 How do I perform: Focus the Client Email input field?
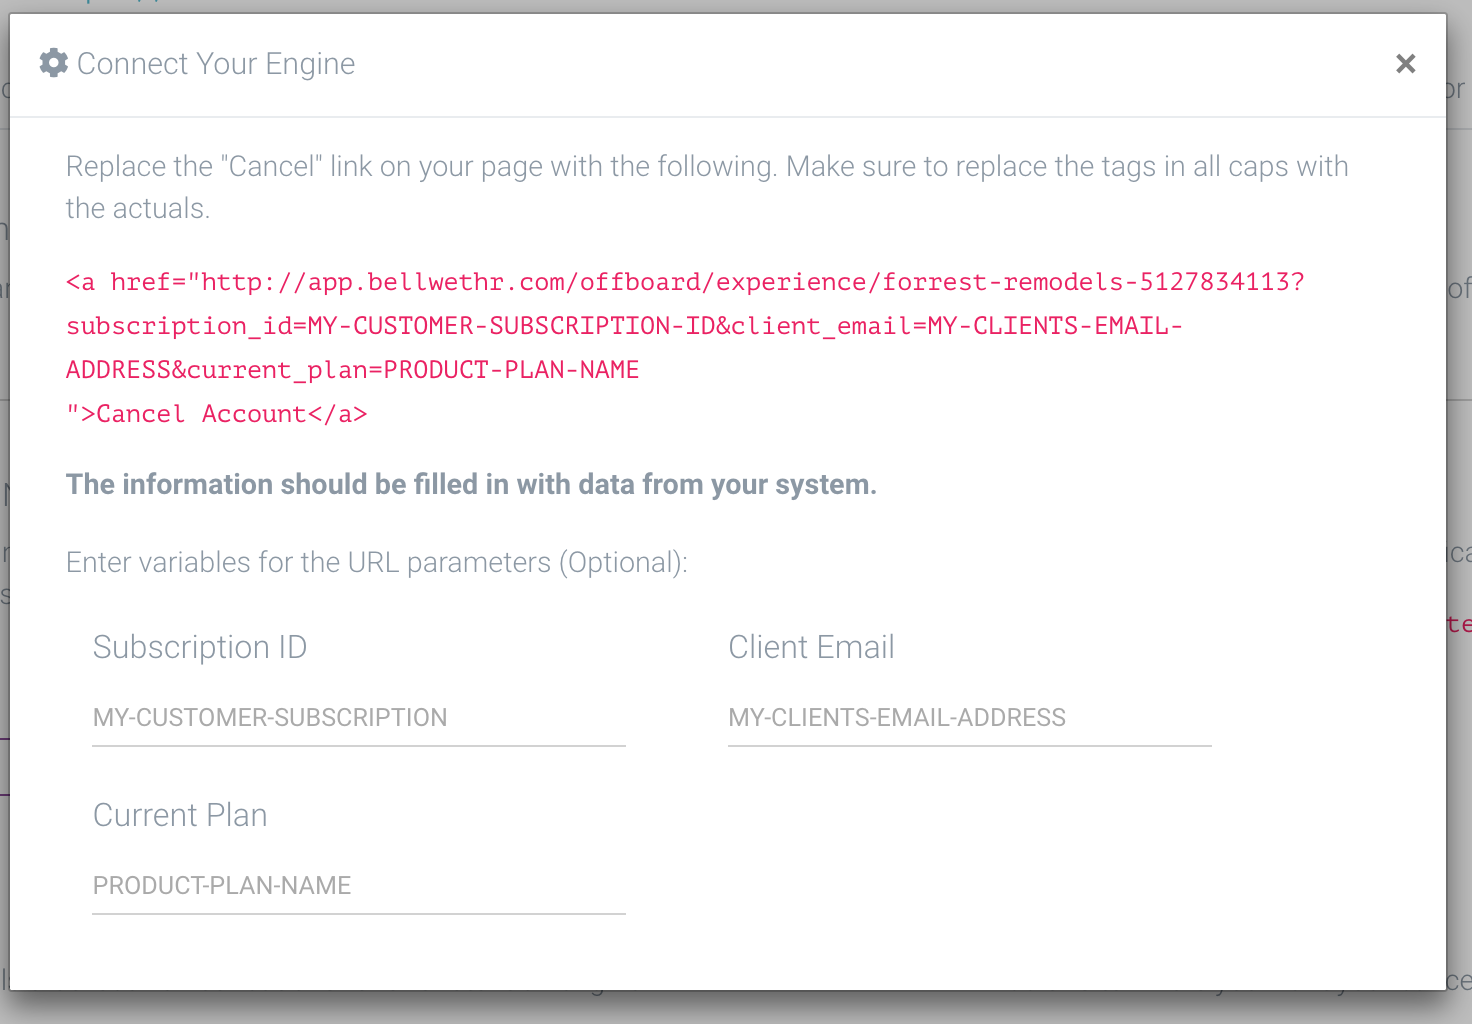[970, 718]
